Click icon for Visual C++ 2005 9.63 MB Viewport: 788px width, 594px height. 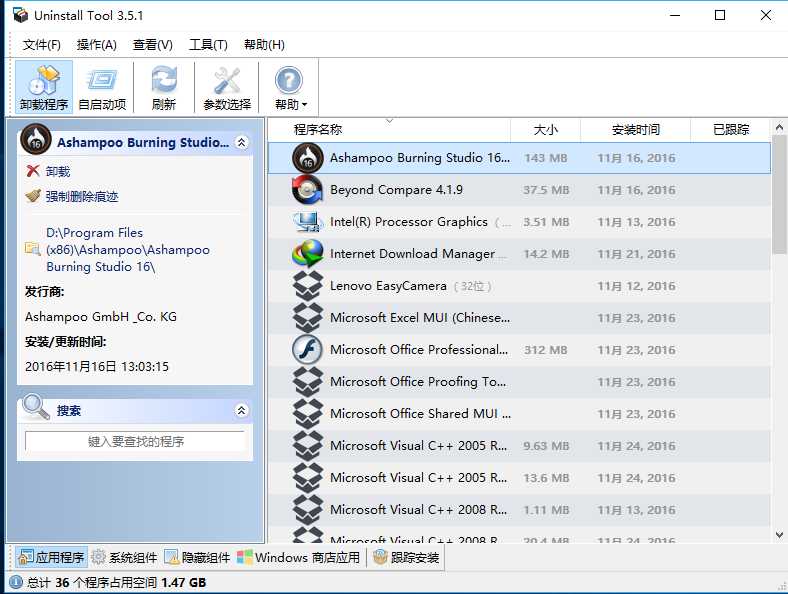click(x=308, y=446)
